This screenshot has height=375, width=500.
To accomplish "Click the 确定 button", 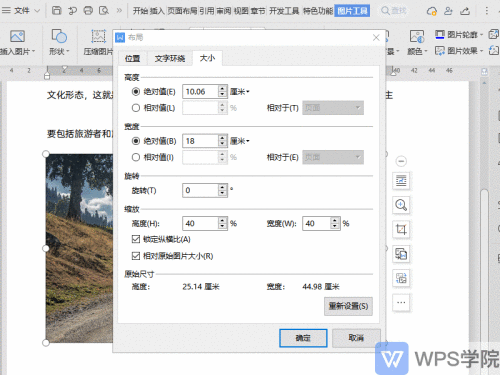I will pos(303,338).
